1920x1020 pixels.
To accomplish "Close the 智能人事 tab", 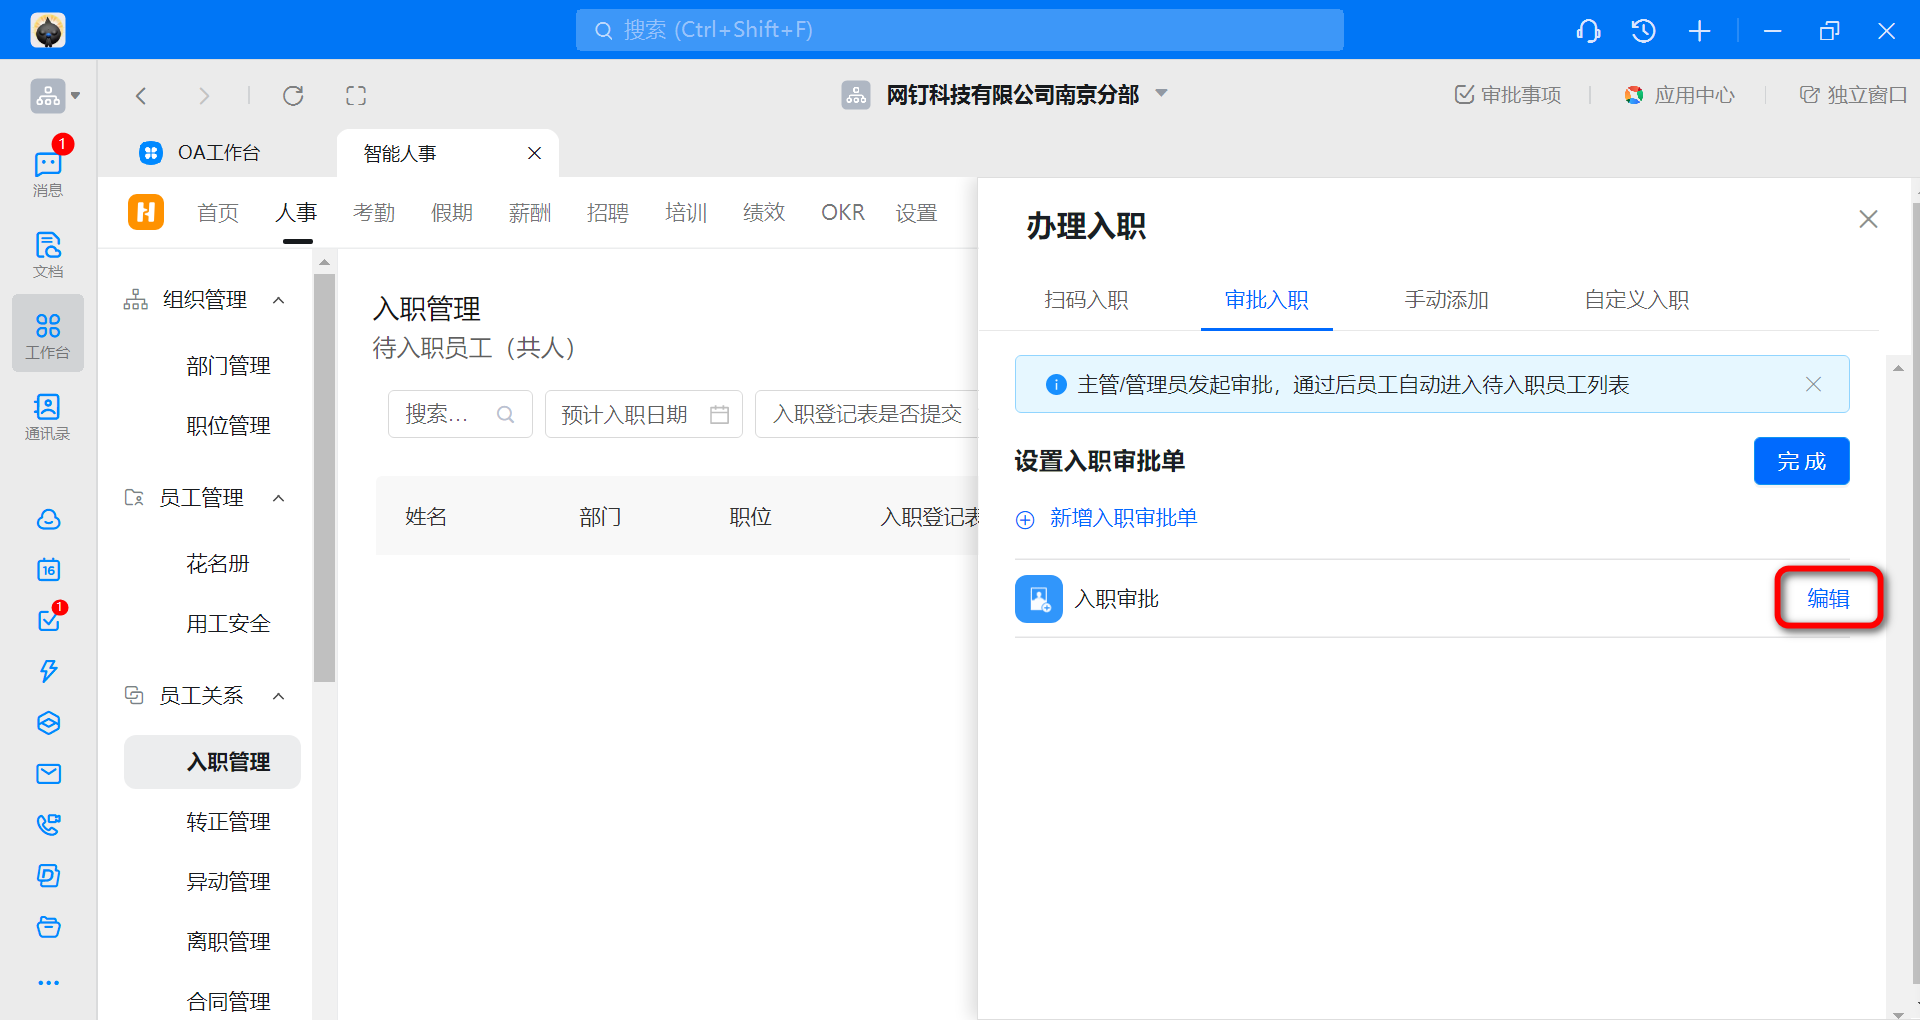I will tap(534, 153).
